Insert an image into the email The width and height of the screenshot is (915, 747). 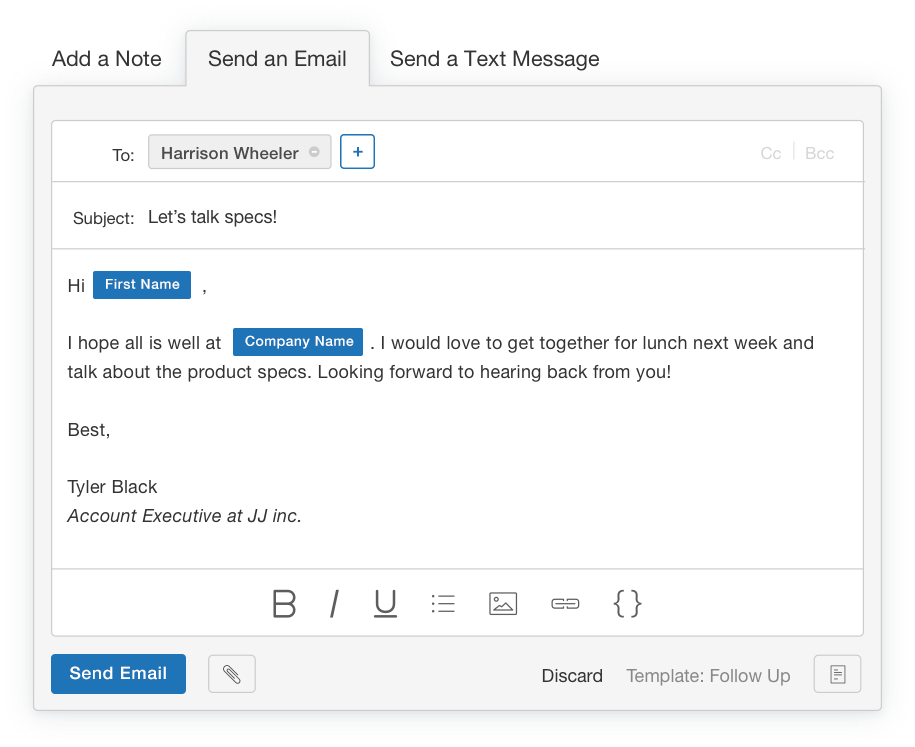point(502,603)
